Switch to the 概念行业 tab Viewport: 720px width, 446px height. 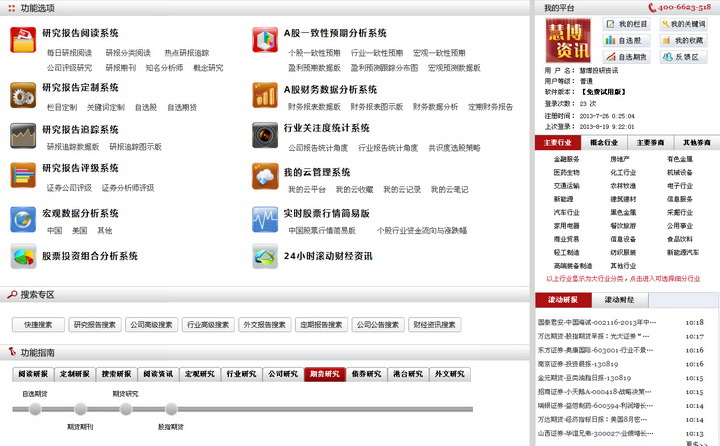click(604, 143)
